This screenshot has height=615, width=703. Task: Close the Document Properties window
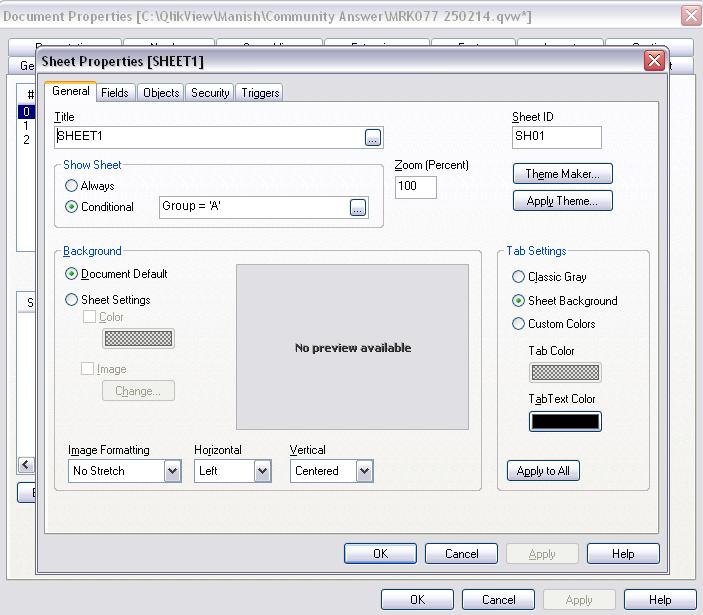(691, 16)
